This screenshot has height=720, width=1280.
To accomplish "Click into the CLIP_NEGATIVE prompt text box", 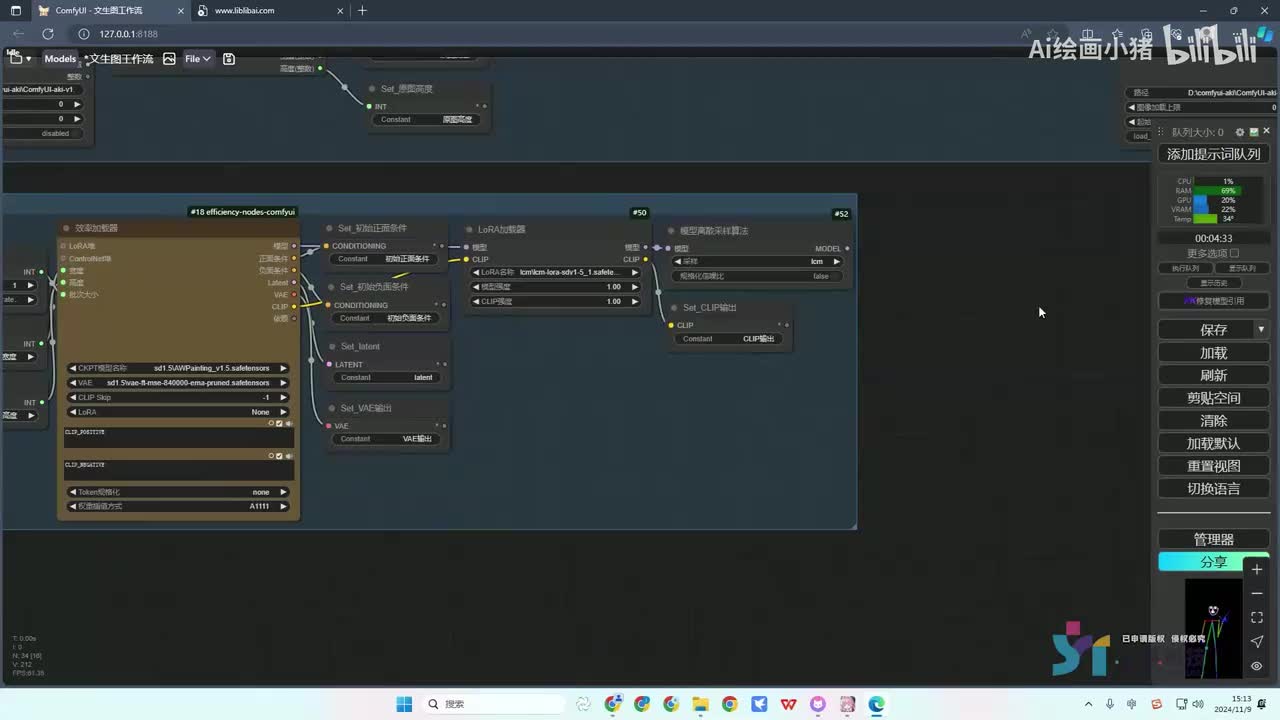I will click(179, 470).
